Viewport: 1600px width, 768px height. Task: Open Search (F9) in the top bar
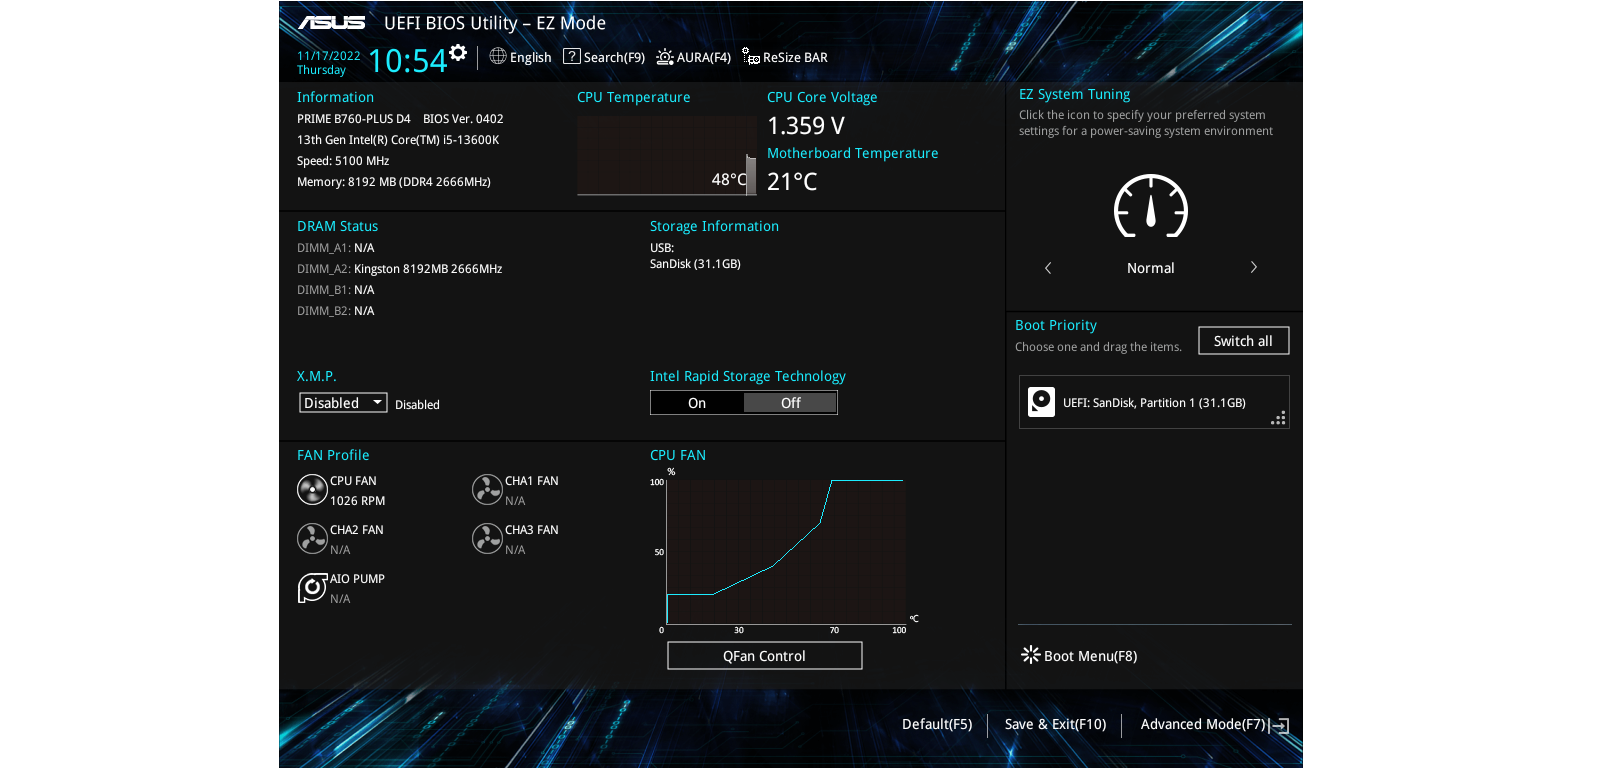click(x=604, y=57)
